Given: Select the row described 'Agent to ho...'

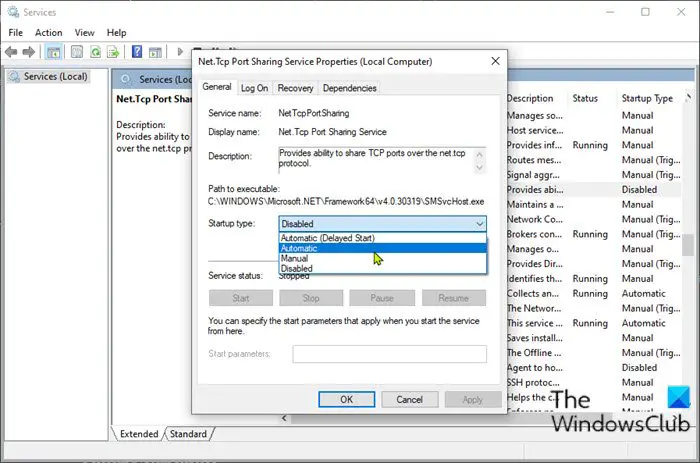Looking at the screenshot, I should pos(594,367).
